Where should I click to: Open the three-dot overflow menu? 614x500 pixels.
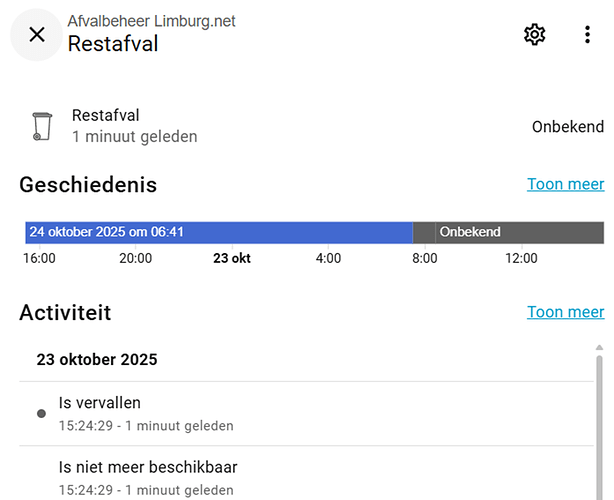[x=587, y=35]
